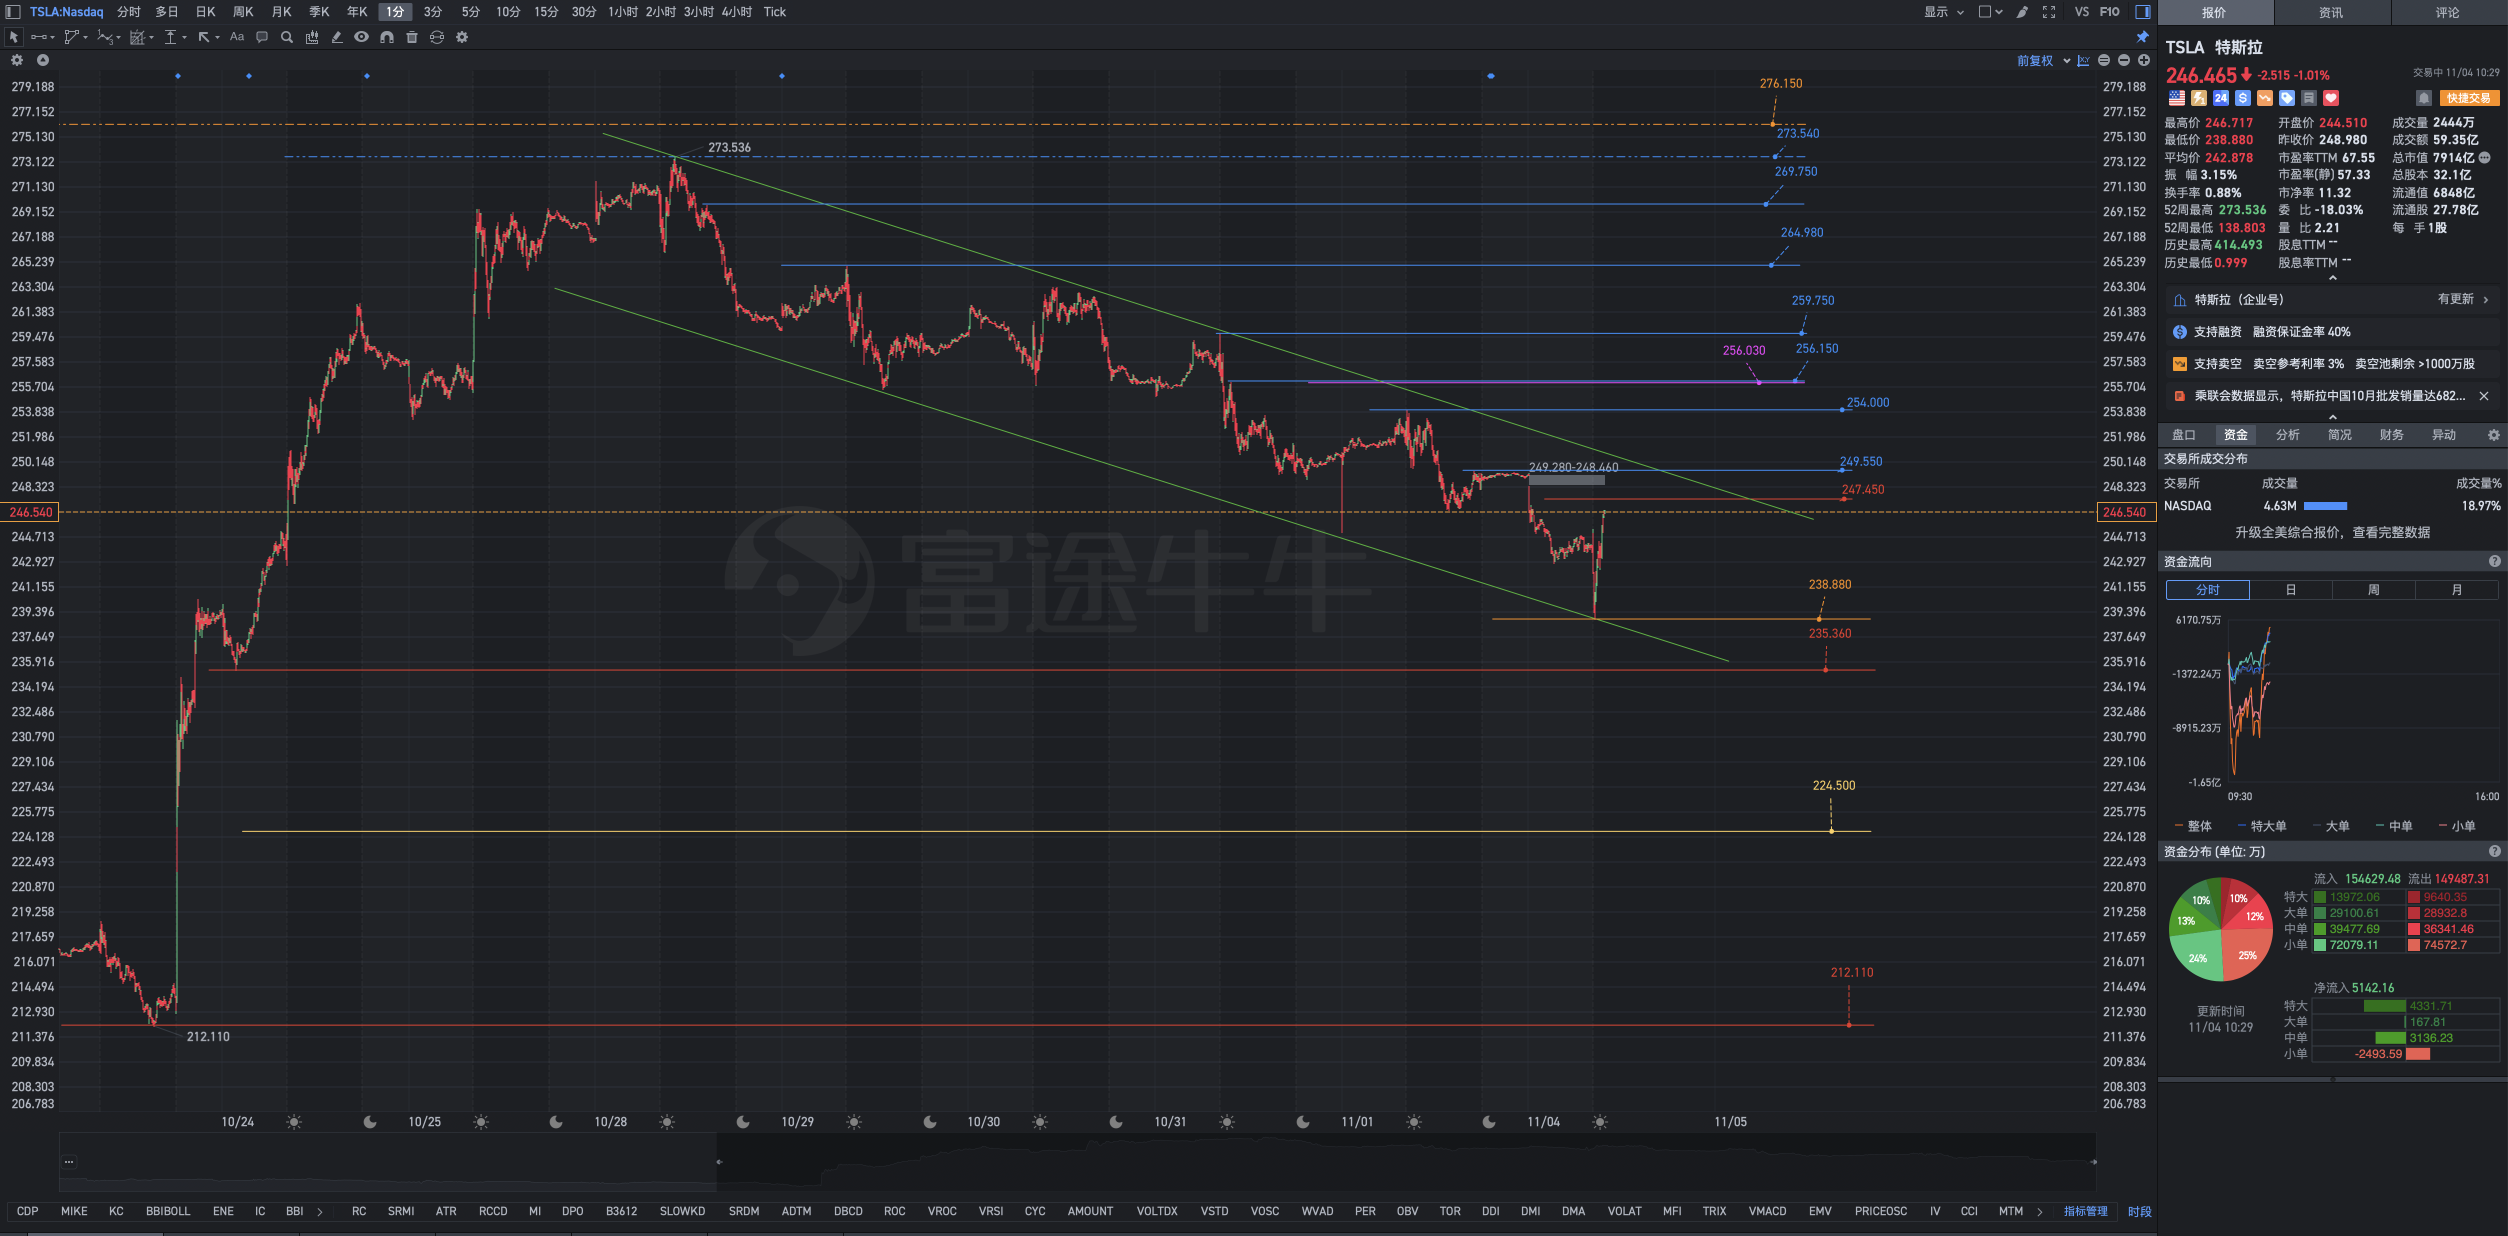Click the 快捷交易 quick trade button

pos(2469,98)
